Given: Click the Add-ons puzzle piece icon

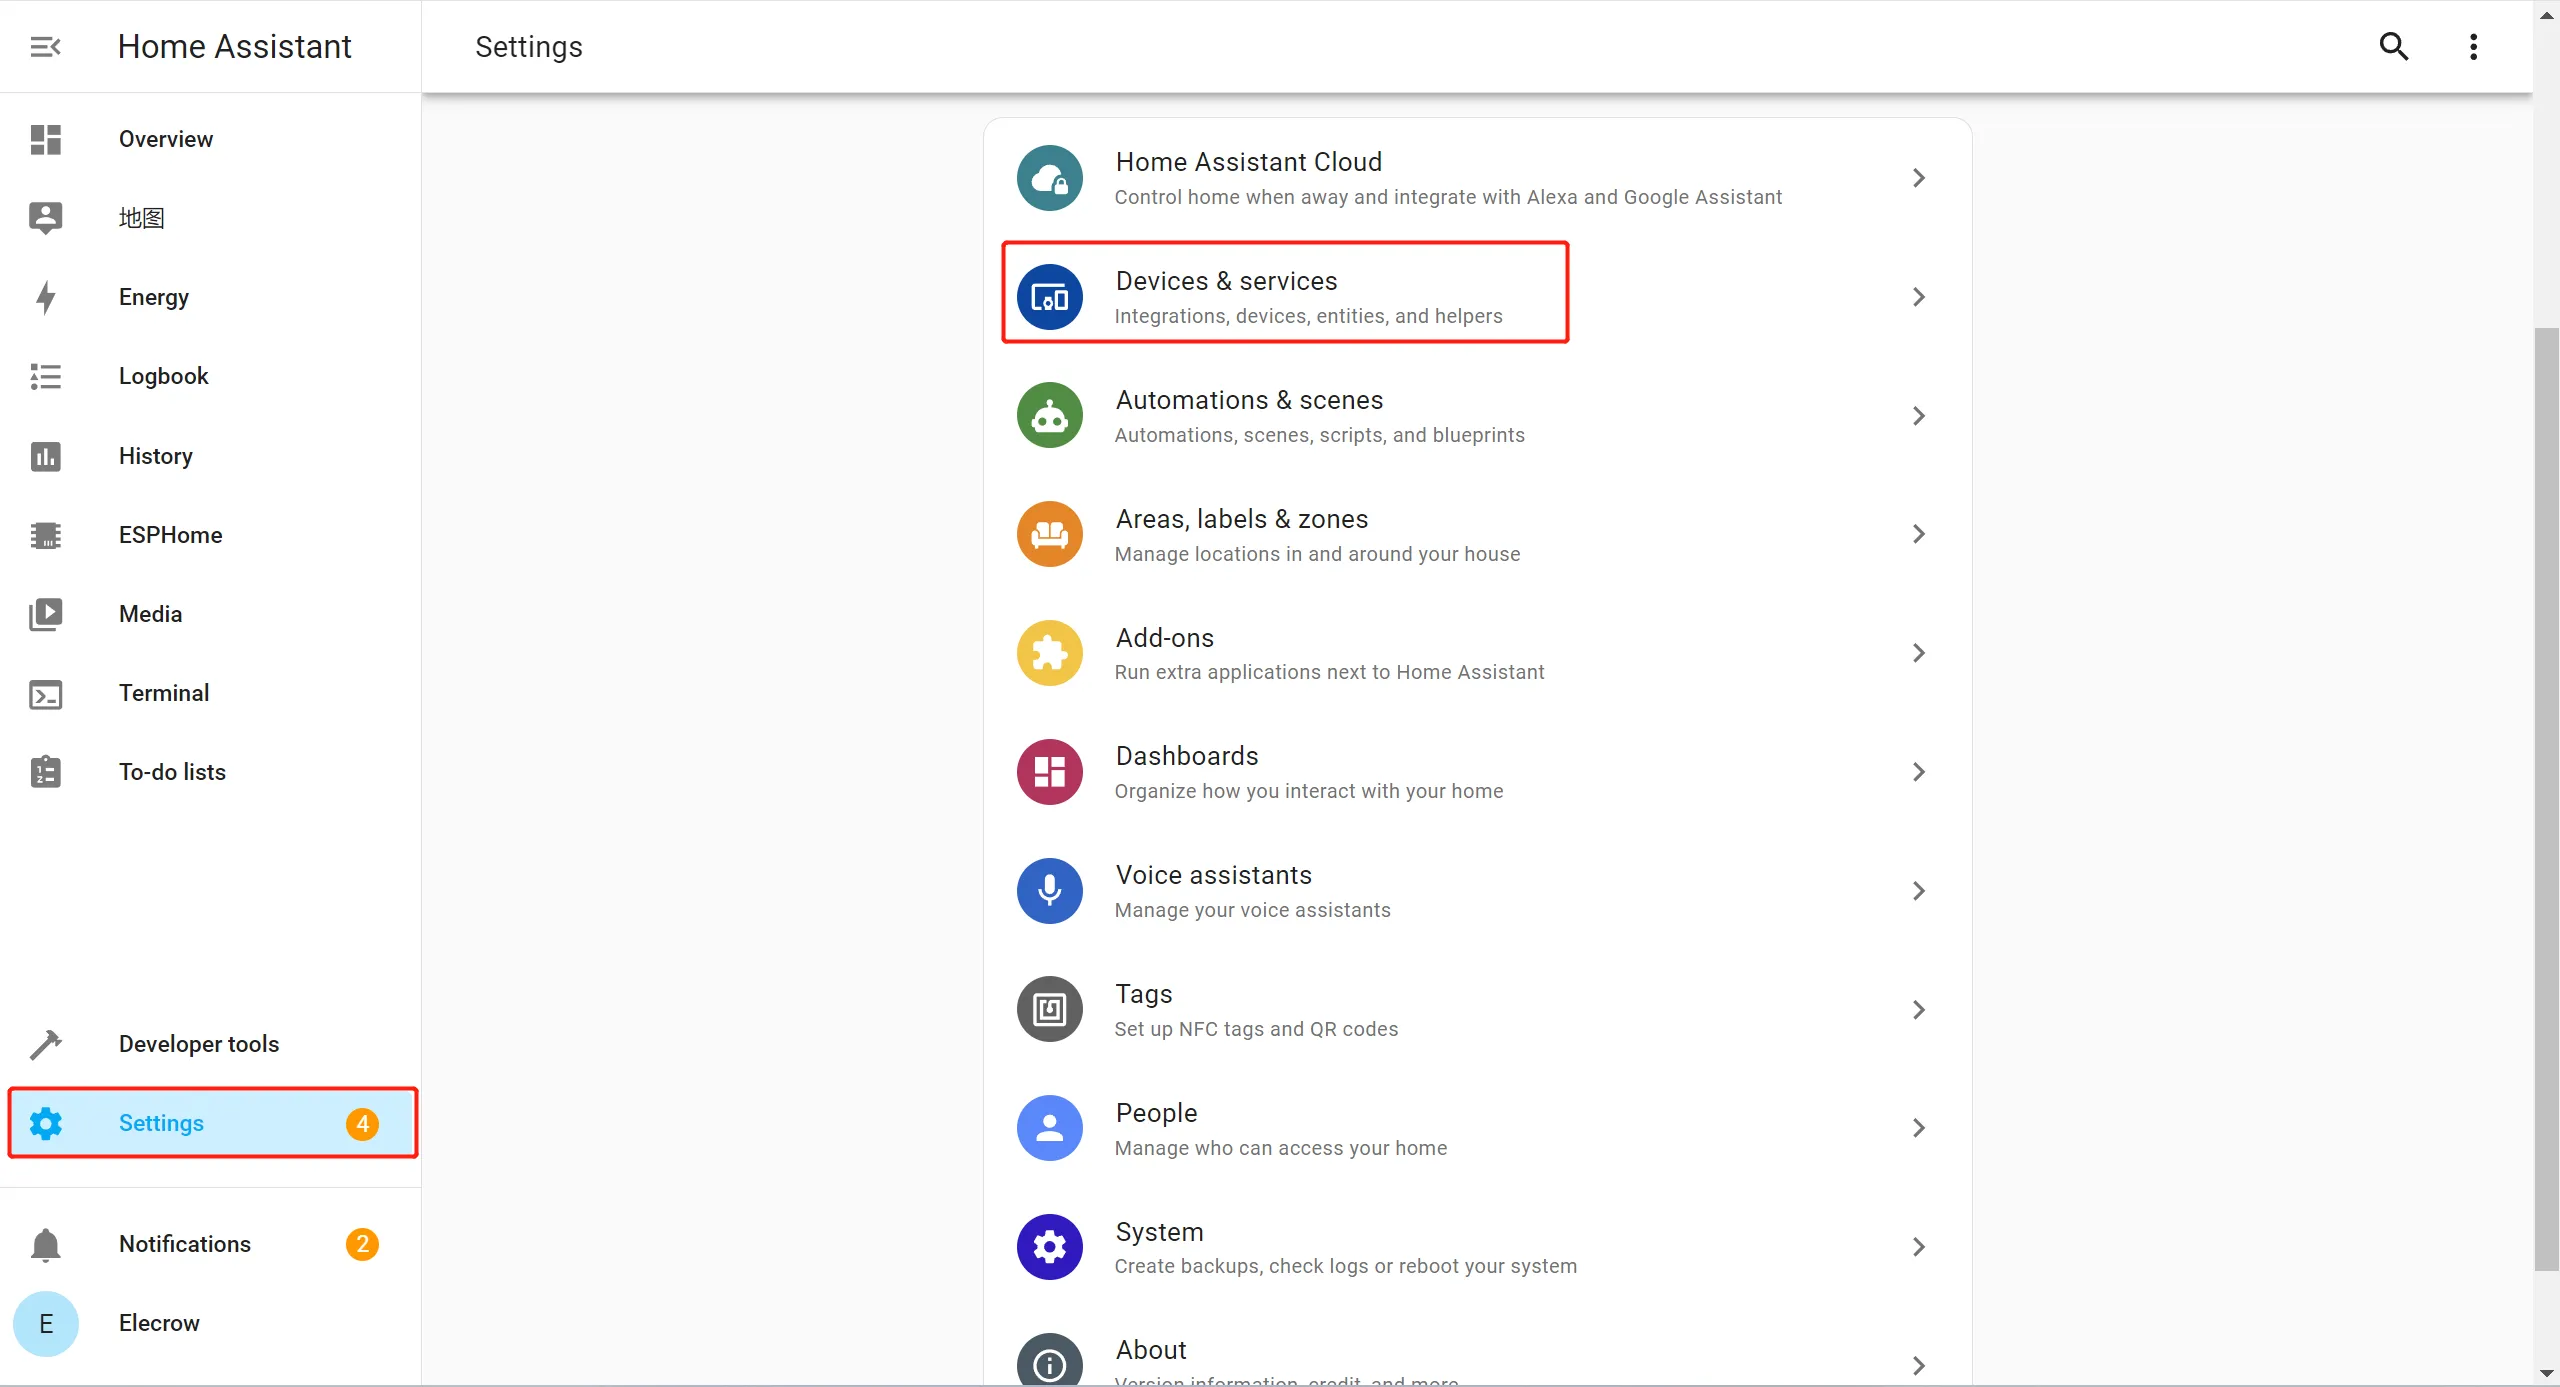Looking at the screenshot, I should tap(1049, 653).
